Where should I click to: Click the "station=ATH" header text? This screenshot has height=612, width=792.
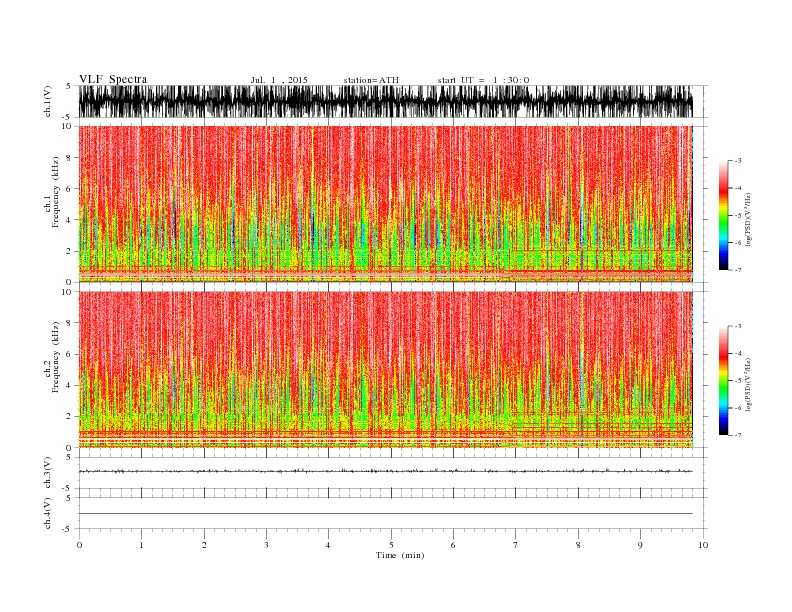[371, 80]
